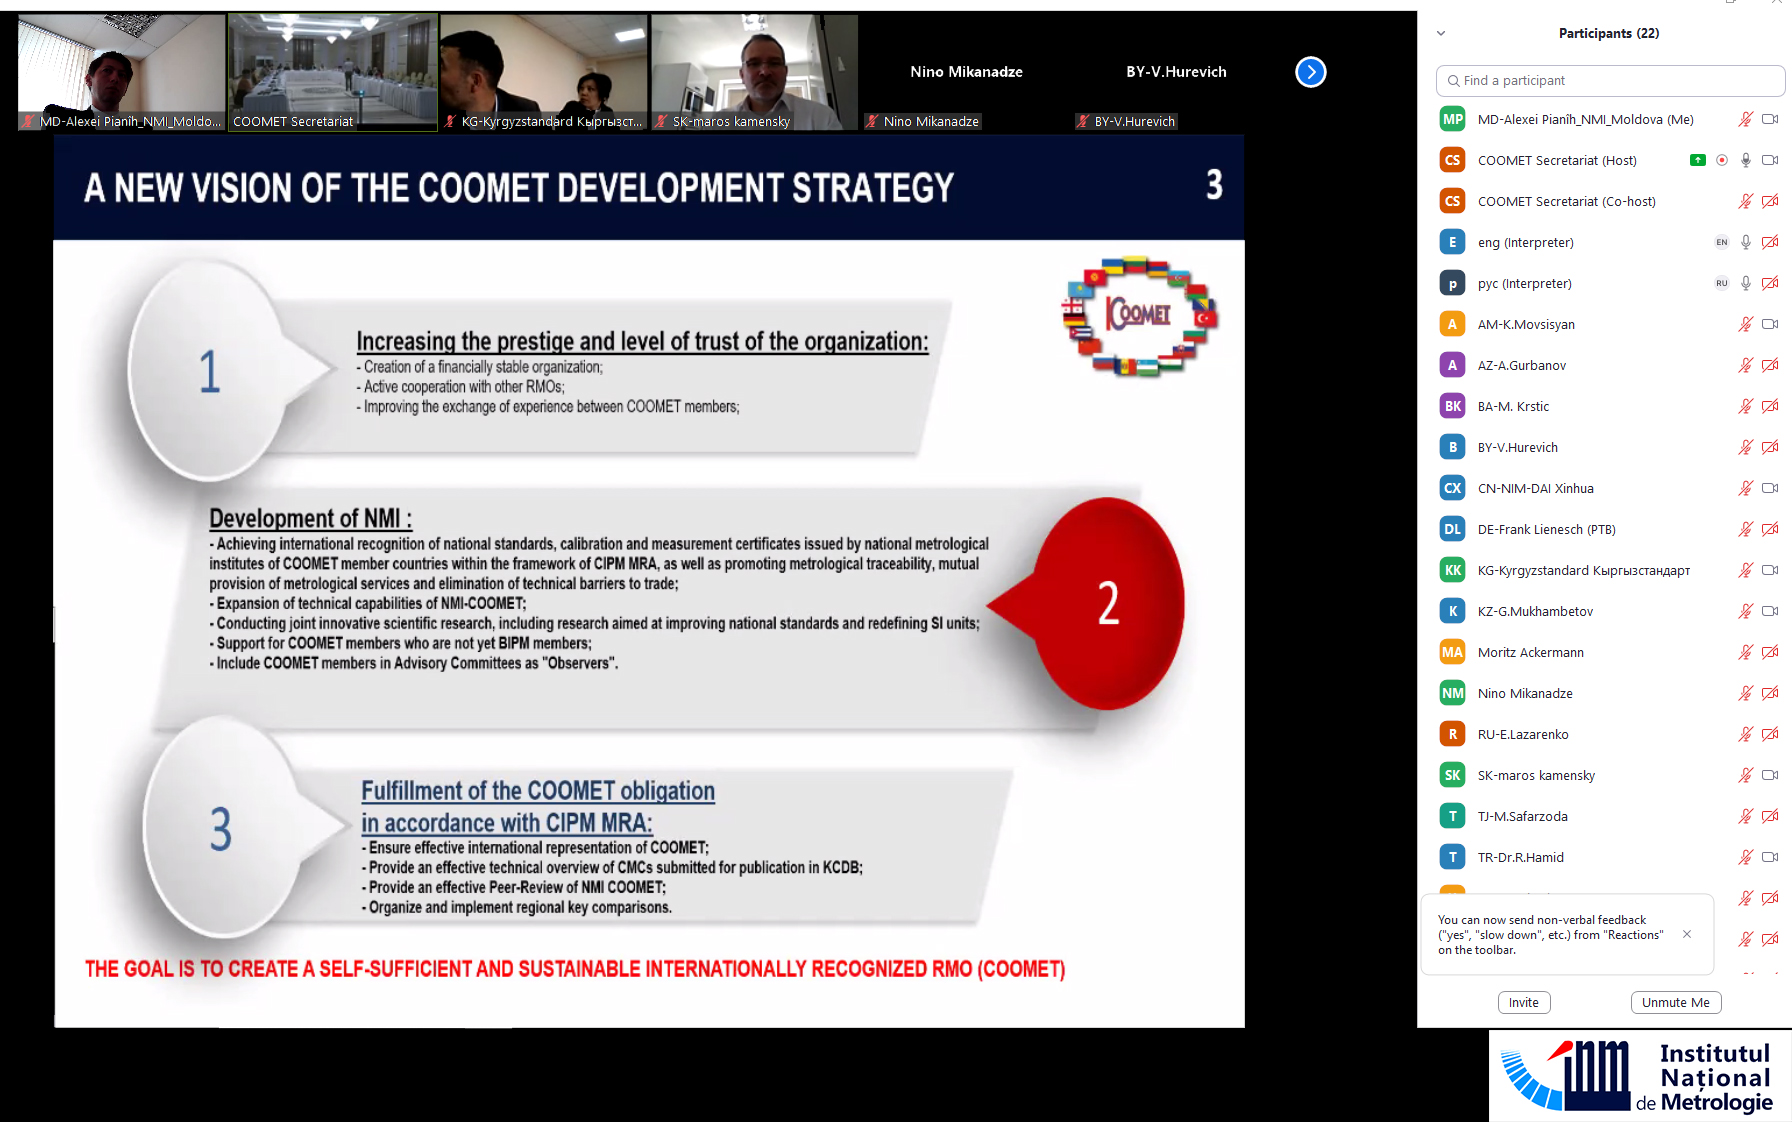
Task: Click the microphone icon of eng (Interpreter)
Action: 1745,242
